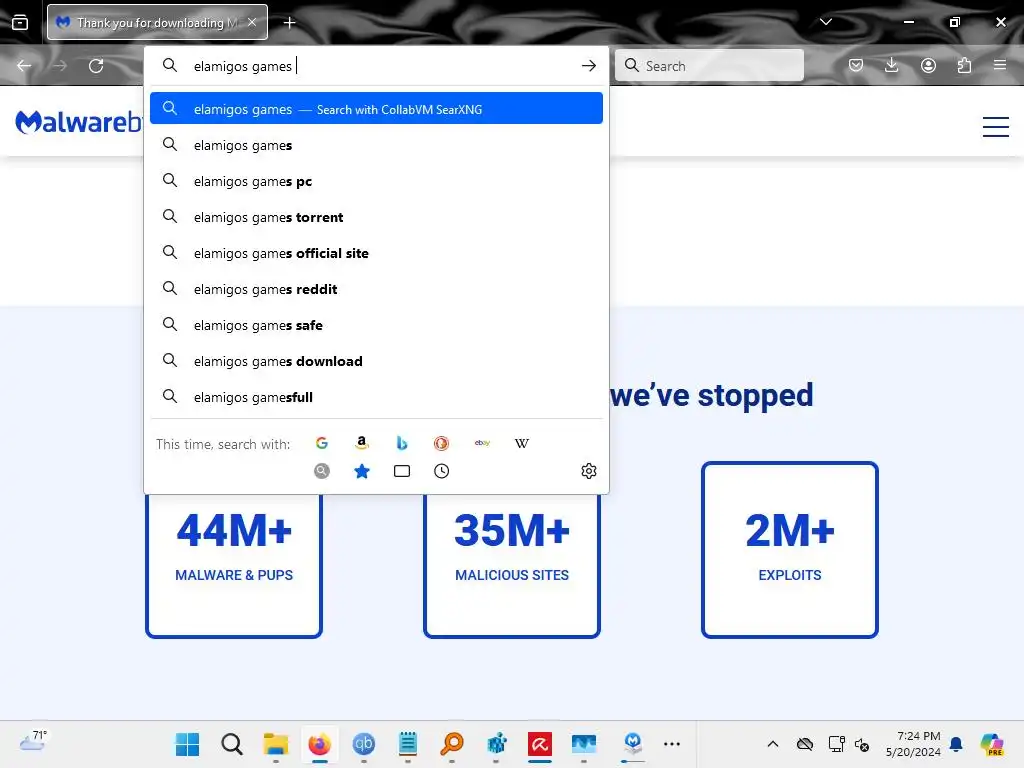Click the OneDrive cloud tray icon

pos(805,744)
